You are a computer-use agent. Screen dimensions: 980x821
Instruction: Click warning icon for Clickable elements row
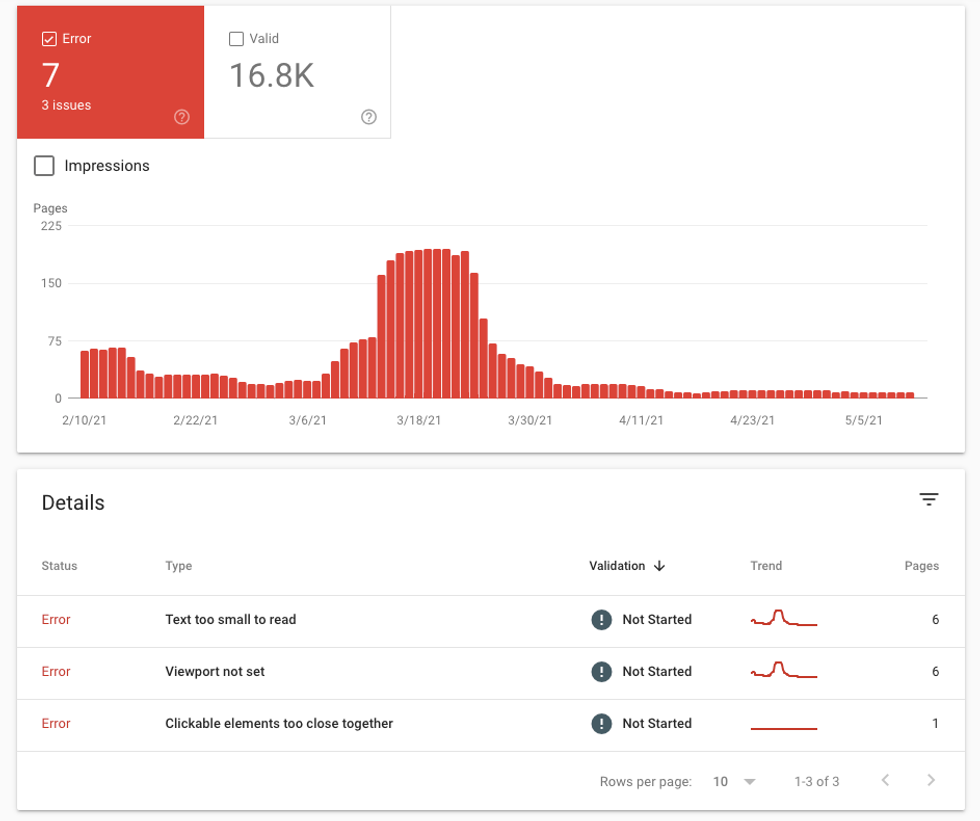coord(601,724)
